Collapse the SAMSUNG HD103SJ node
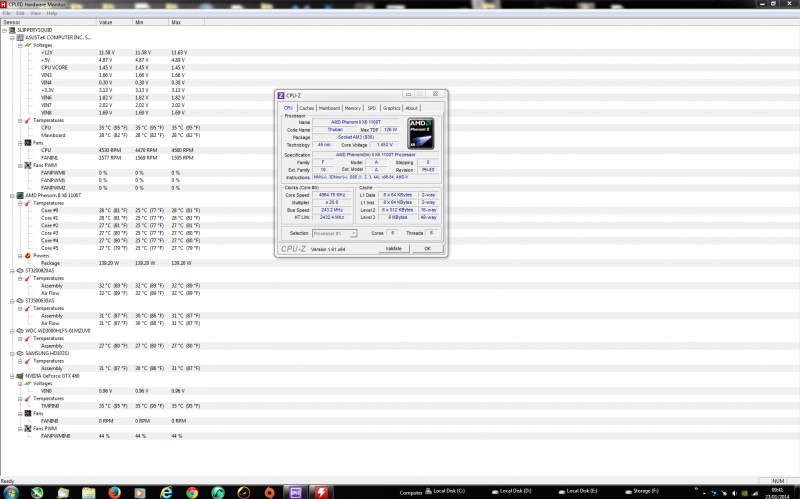Screen dimensions: 800x499 pos(12,353)
